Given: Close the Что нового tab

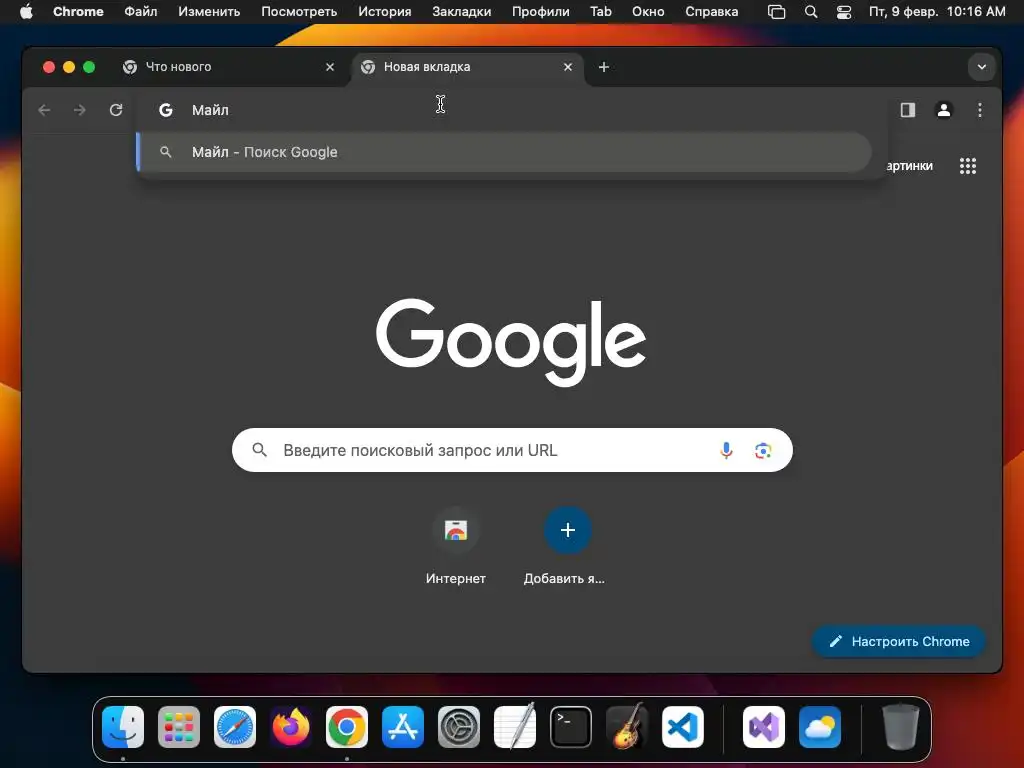Looking at the screenshot, I should click(x=330, y=67).
